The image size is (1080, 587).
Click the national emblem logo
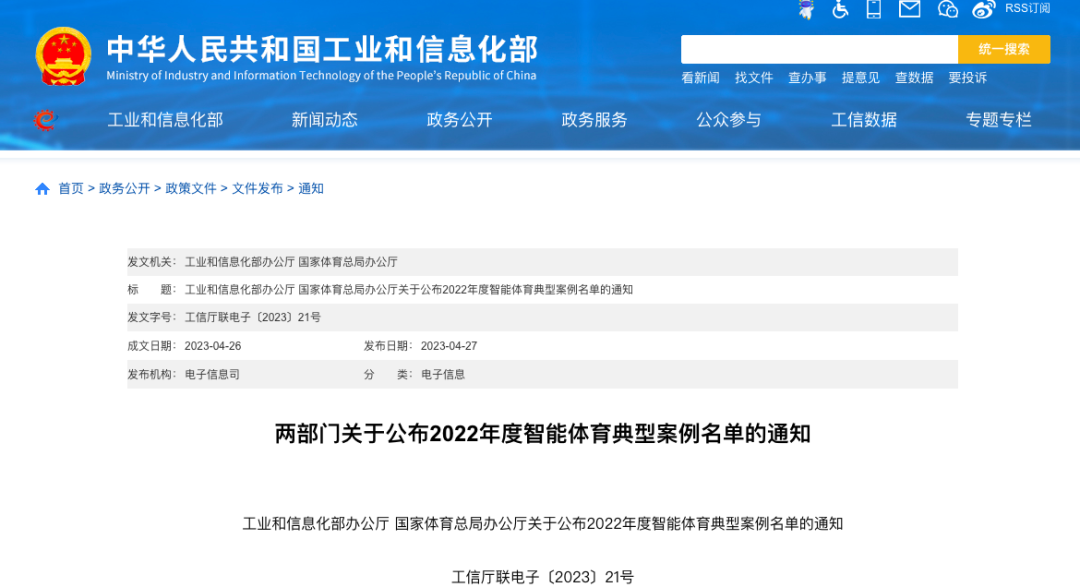tap(63, 56)
